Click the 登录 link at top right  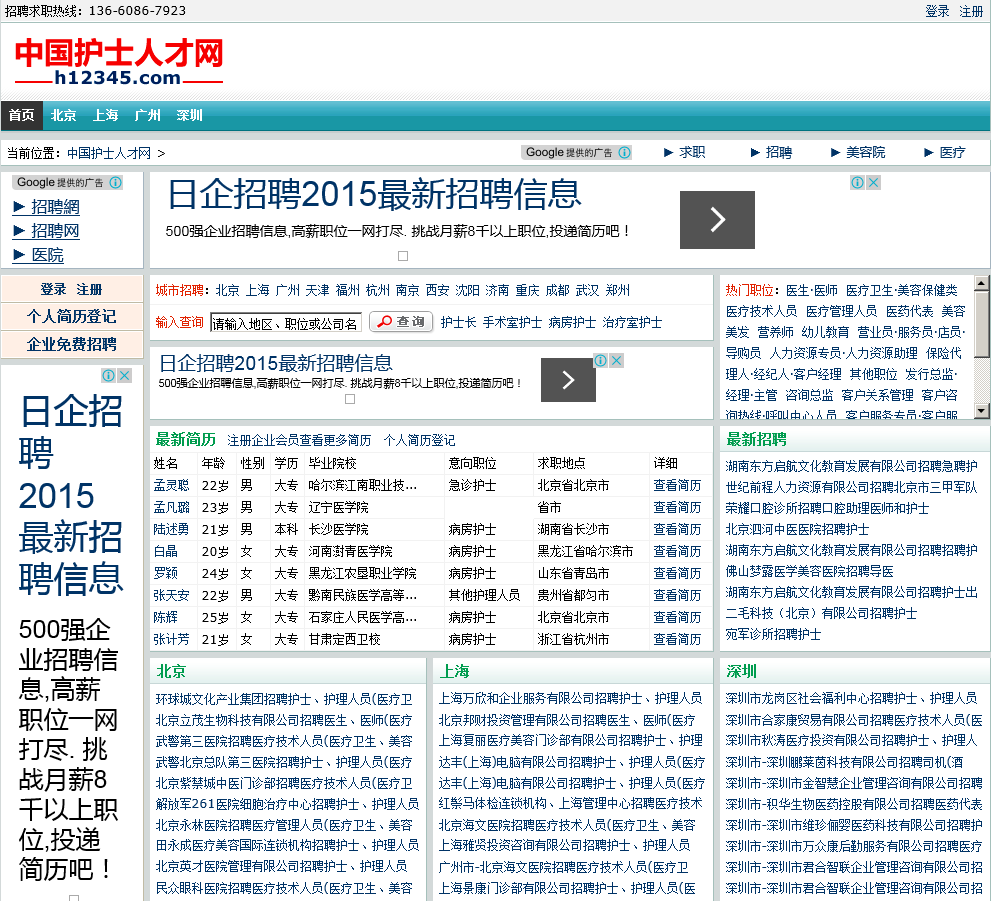click(x=937, y=11)
